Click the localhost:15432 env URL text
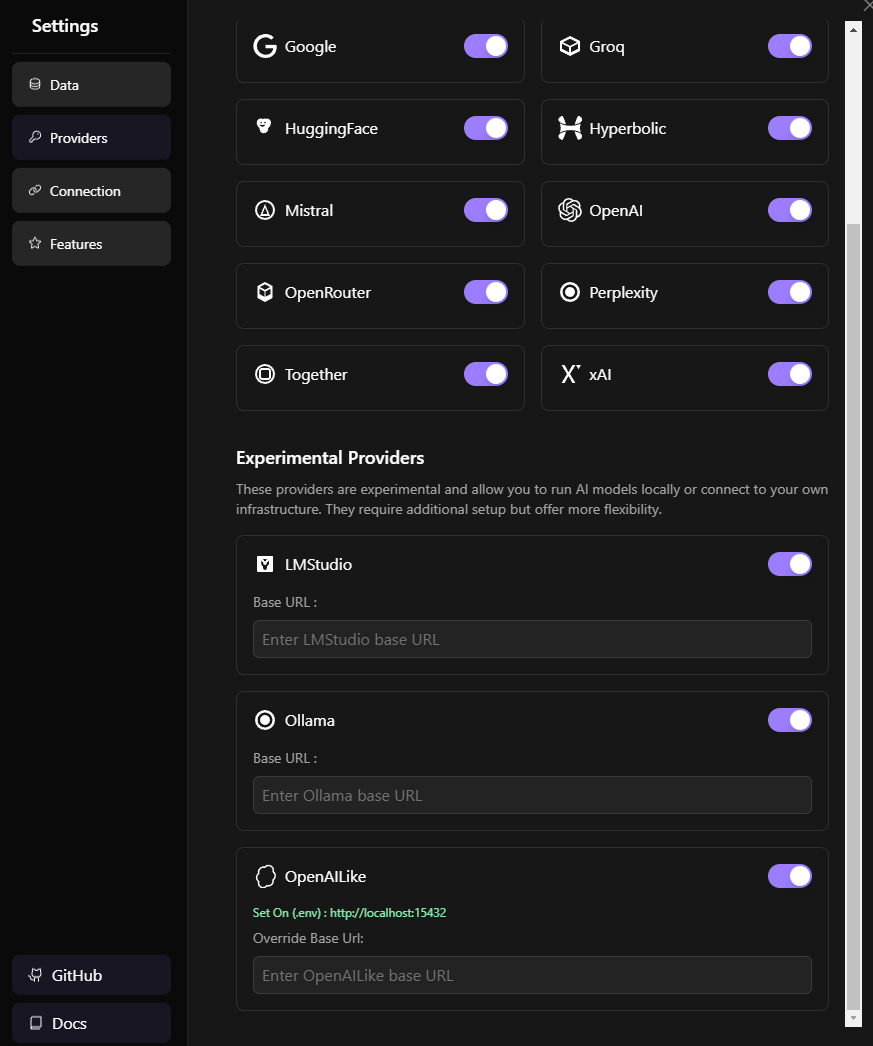 [x=387, y=913]
